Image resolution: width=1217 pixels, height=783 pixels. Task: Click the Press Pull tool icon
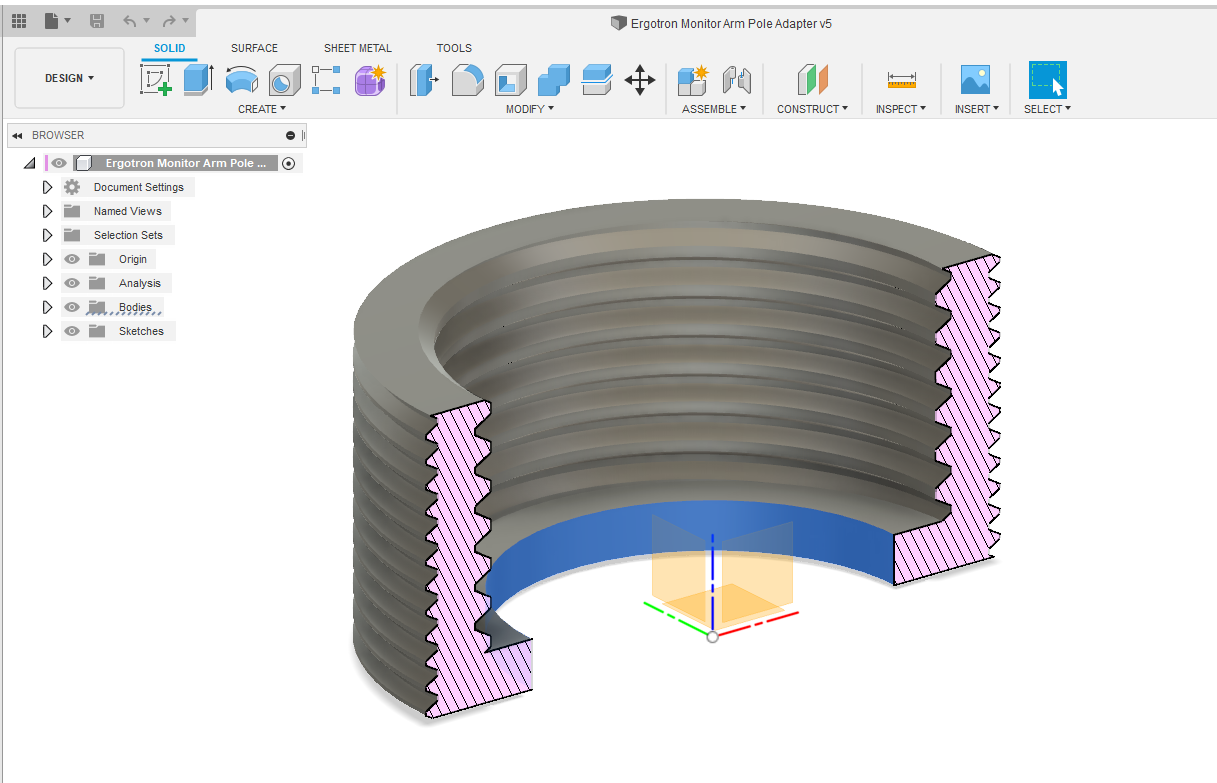(424, 79)
